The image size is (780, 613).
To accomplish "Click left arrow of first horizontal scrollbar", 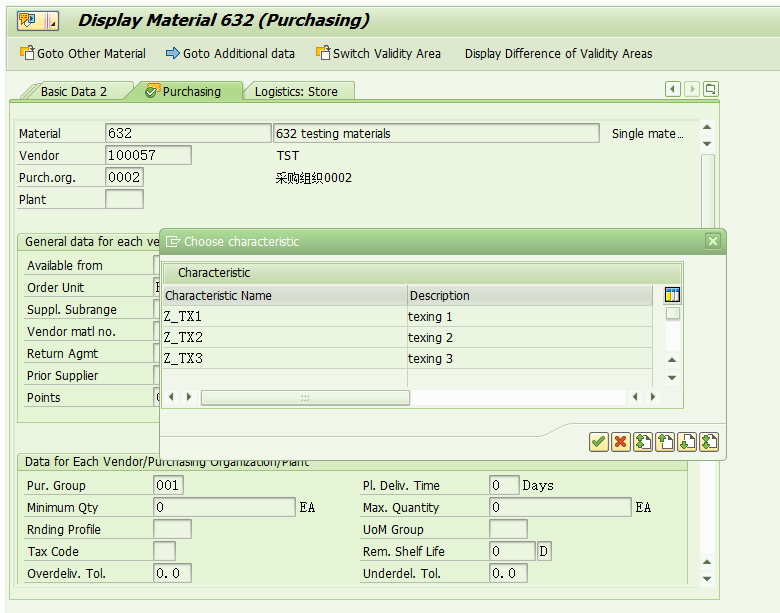I will coord(172,397).
